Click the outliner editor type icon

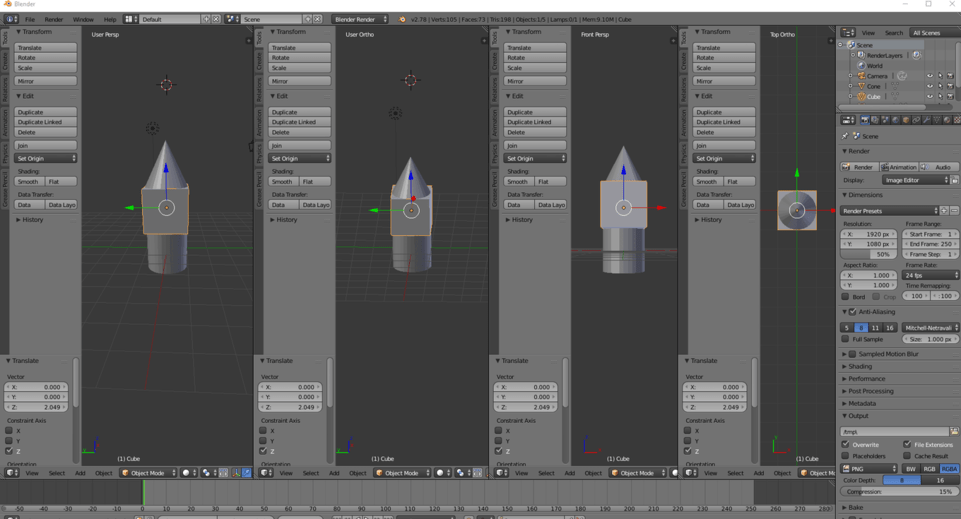point(848,32)
